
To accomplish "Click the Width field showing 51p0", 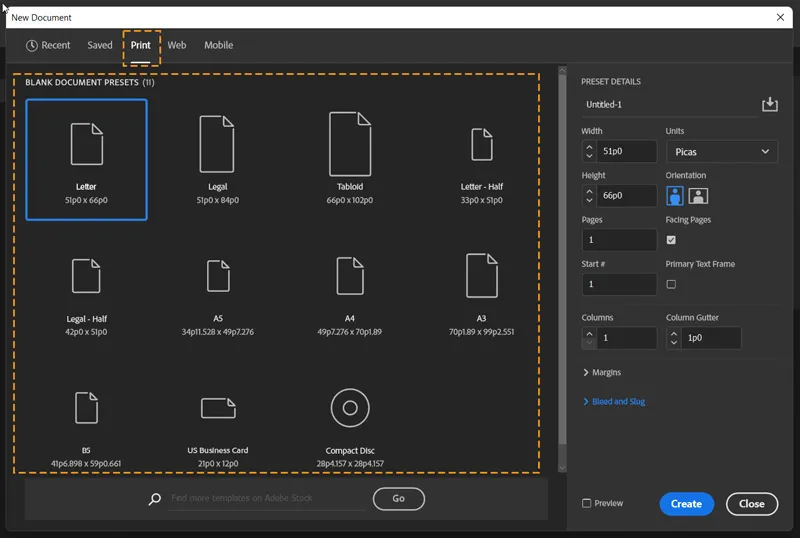I will [627, 152].
